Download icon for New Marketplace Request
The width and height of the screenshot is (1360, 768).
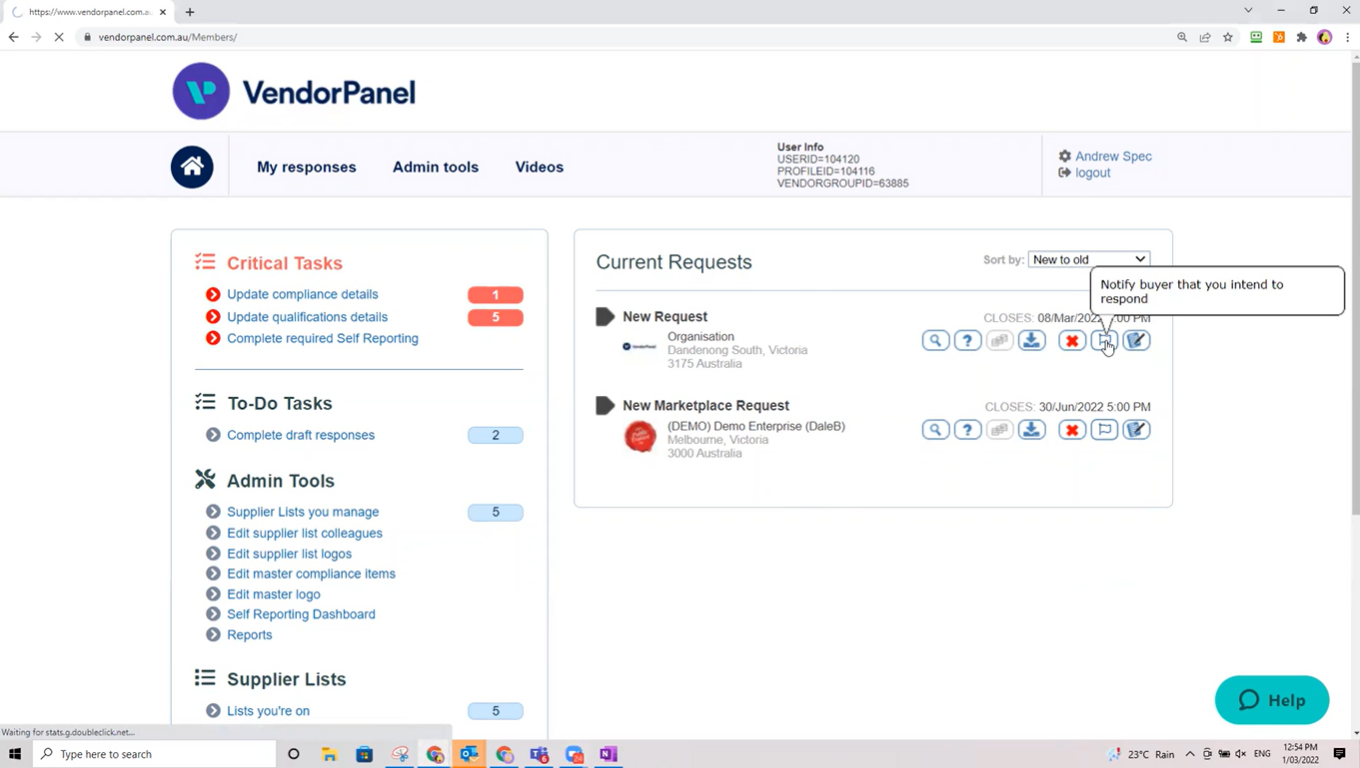pyautogui.click(x=1031, y=430)
